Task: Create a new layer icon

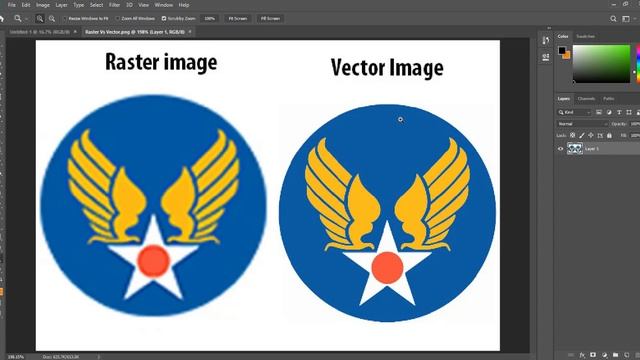Action: click(x=627, y=355)
